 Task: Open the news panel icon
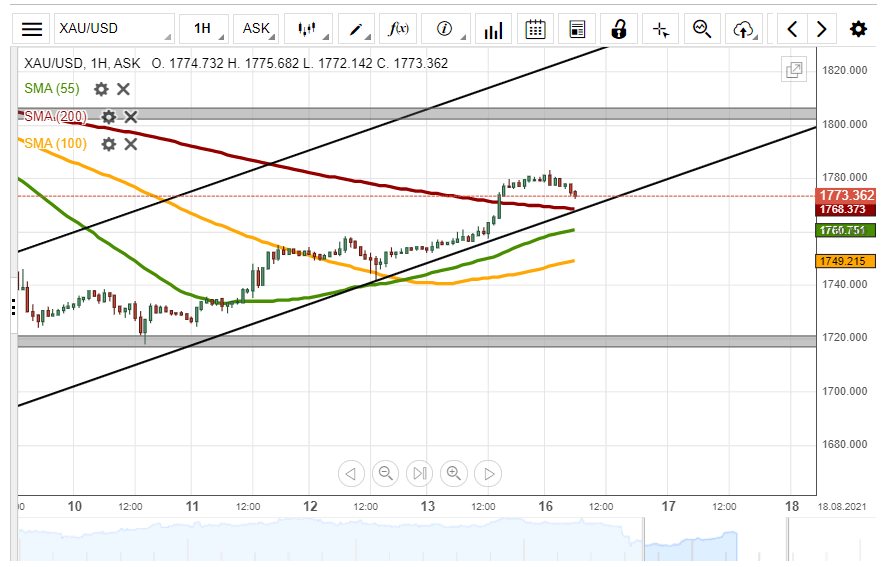577,29
